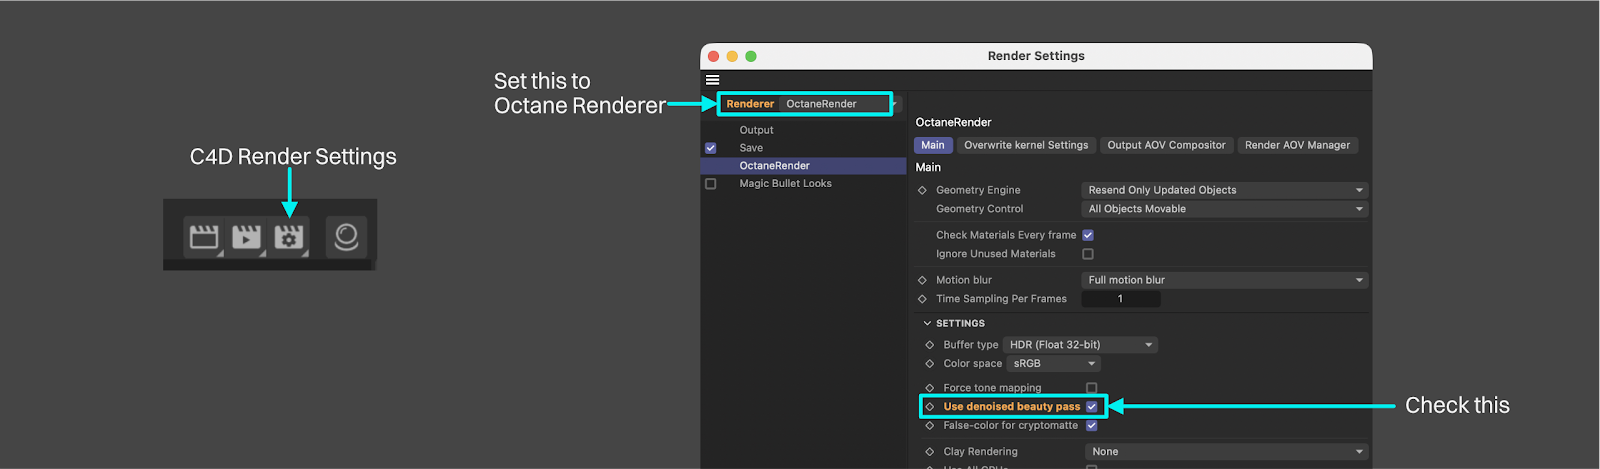
Task: Click the Render View clapperboard icon
Action: tap(204, 237)
